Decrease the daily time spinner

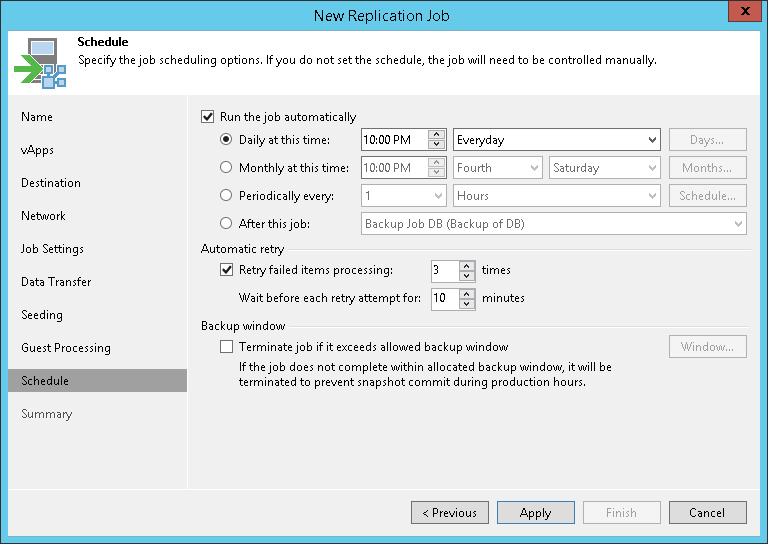[436, 145]
